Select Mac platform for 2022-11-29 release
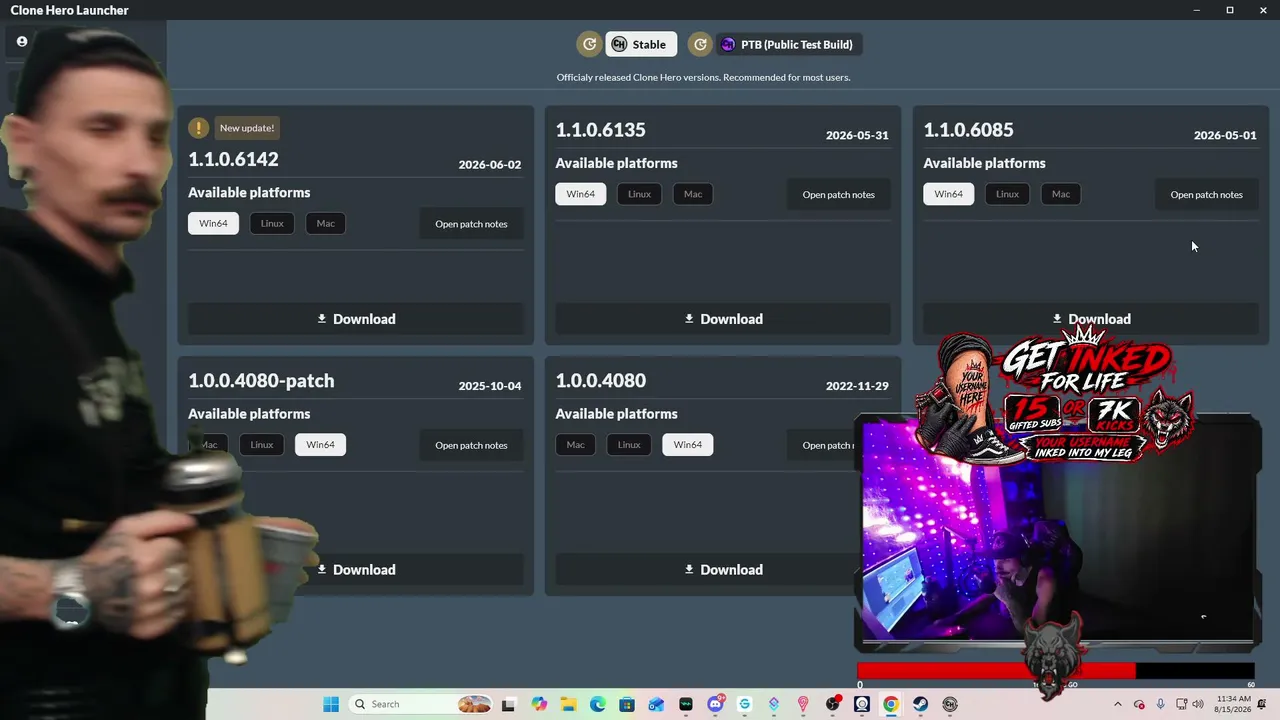 [x=576, y=445]
